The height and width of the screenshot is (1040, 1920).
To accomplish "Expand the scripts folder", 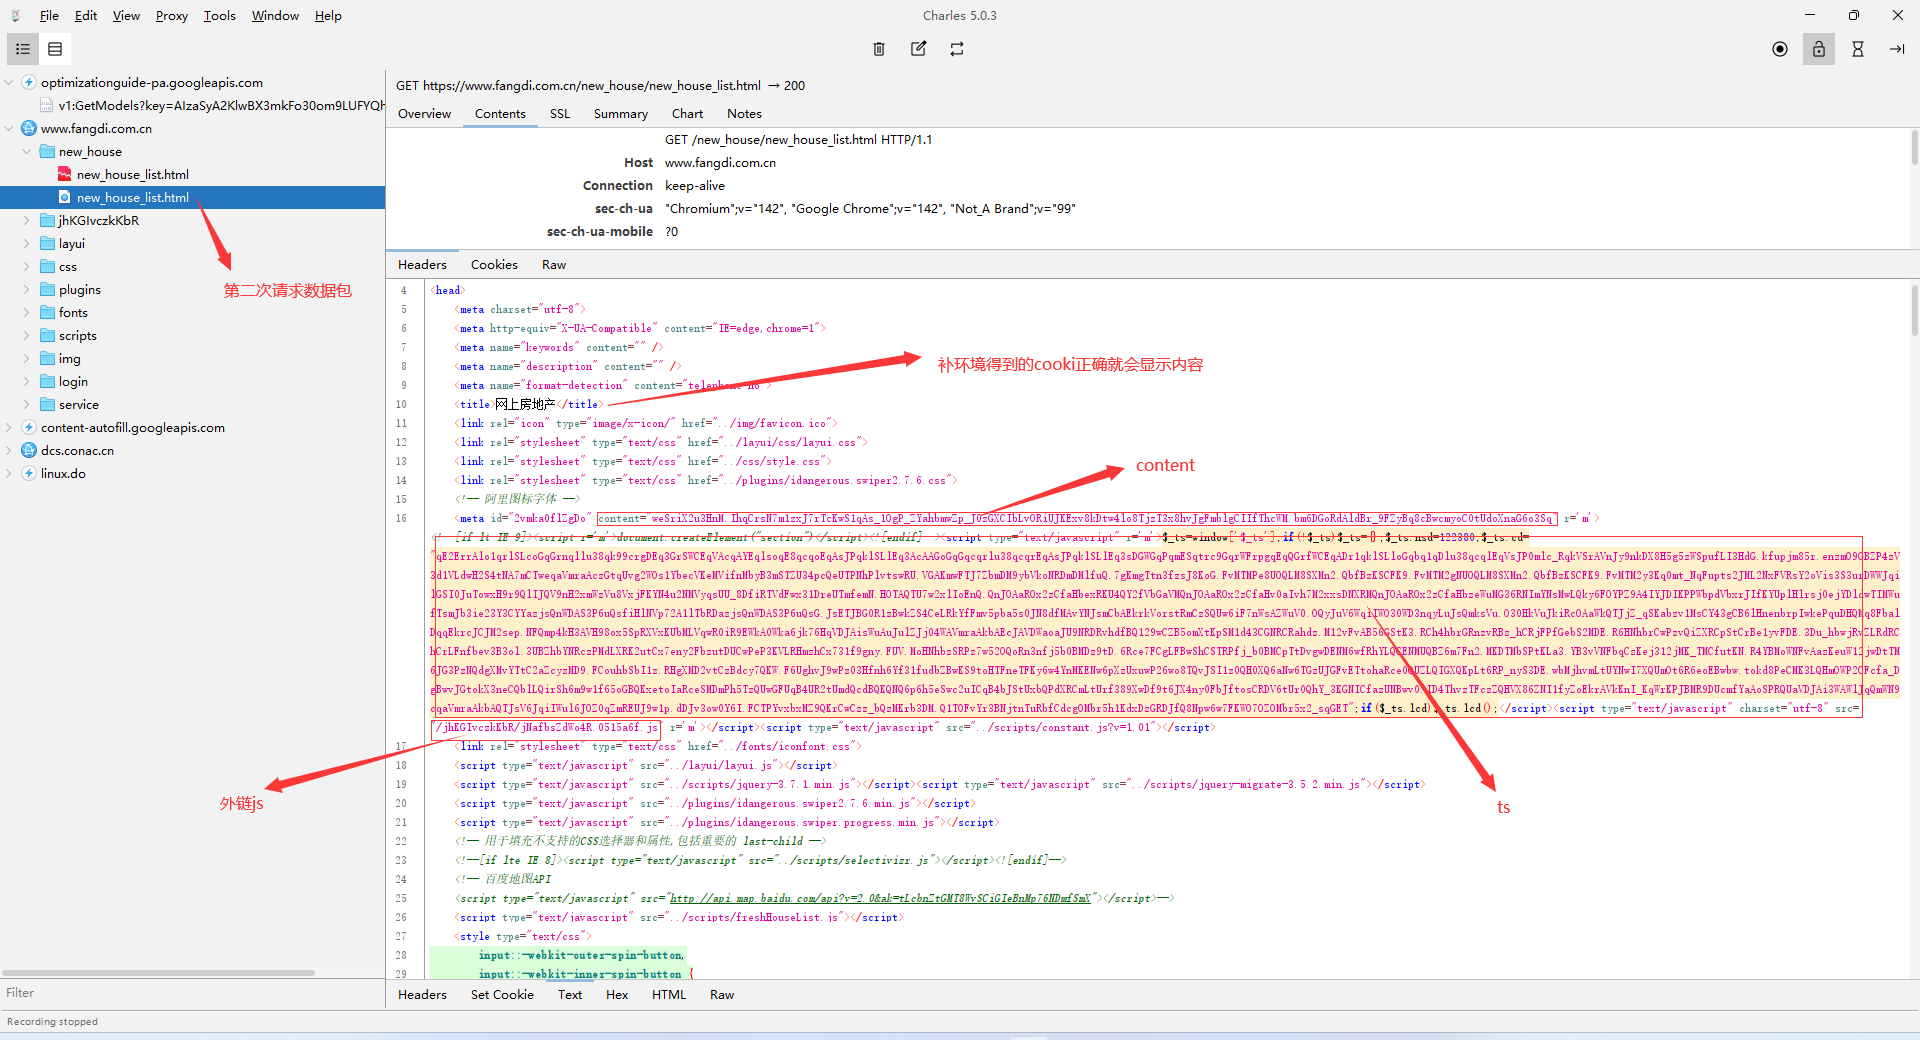I will [x=27, y=335].
